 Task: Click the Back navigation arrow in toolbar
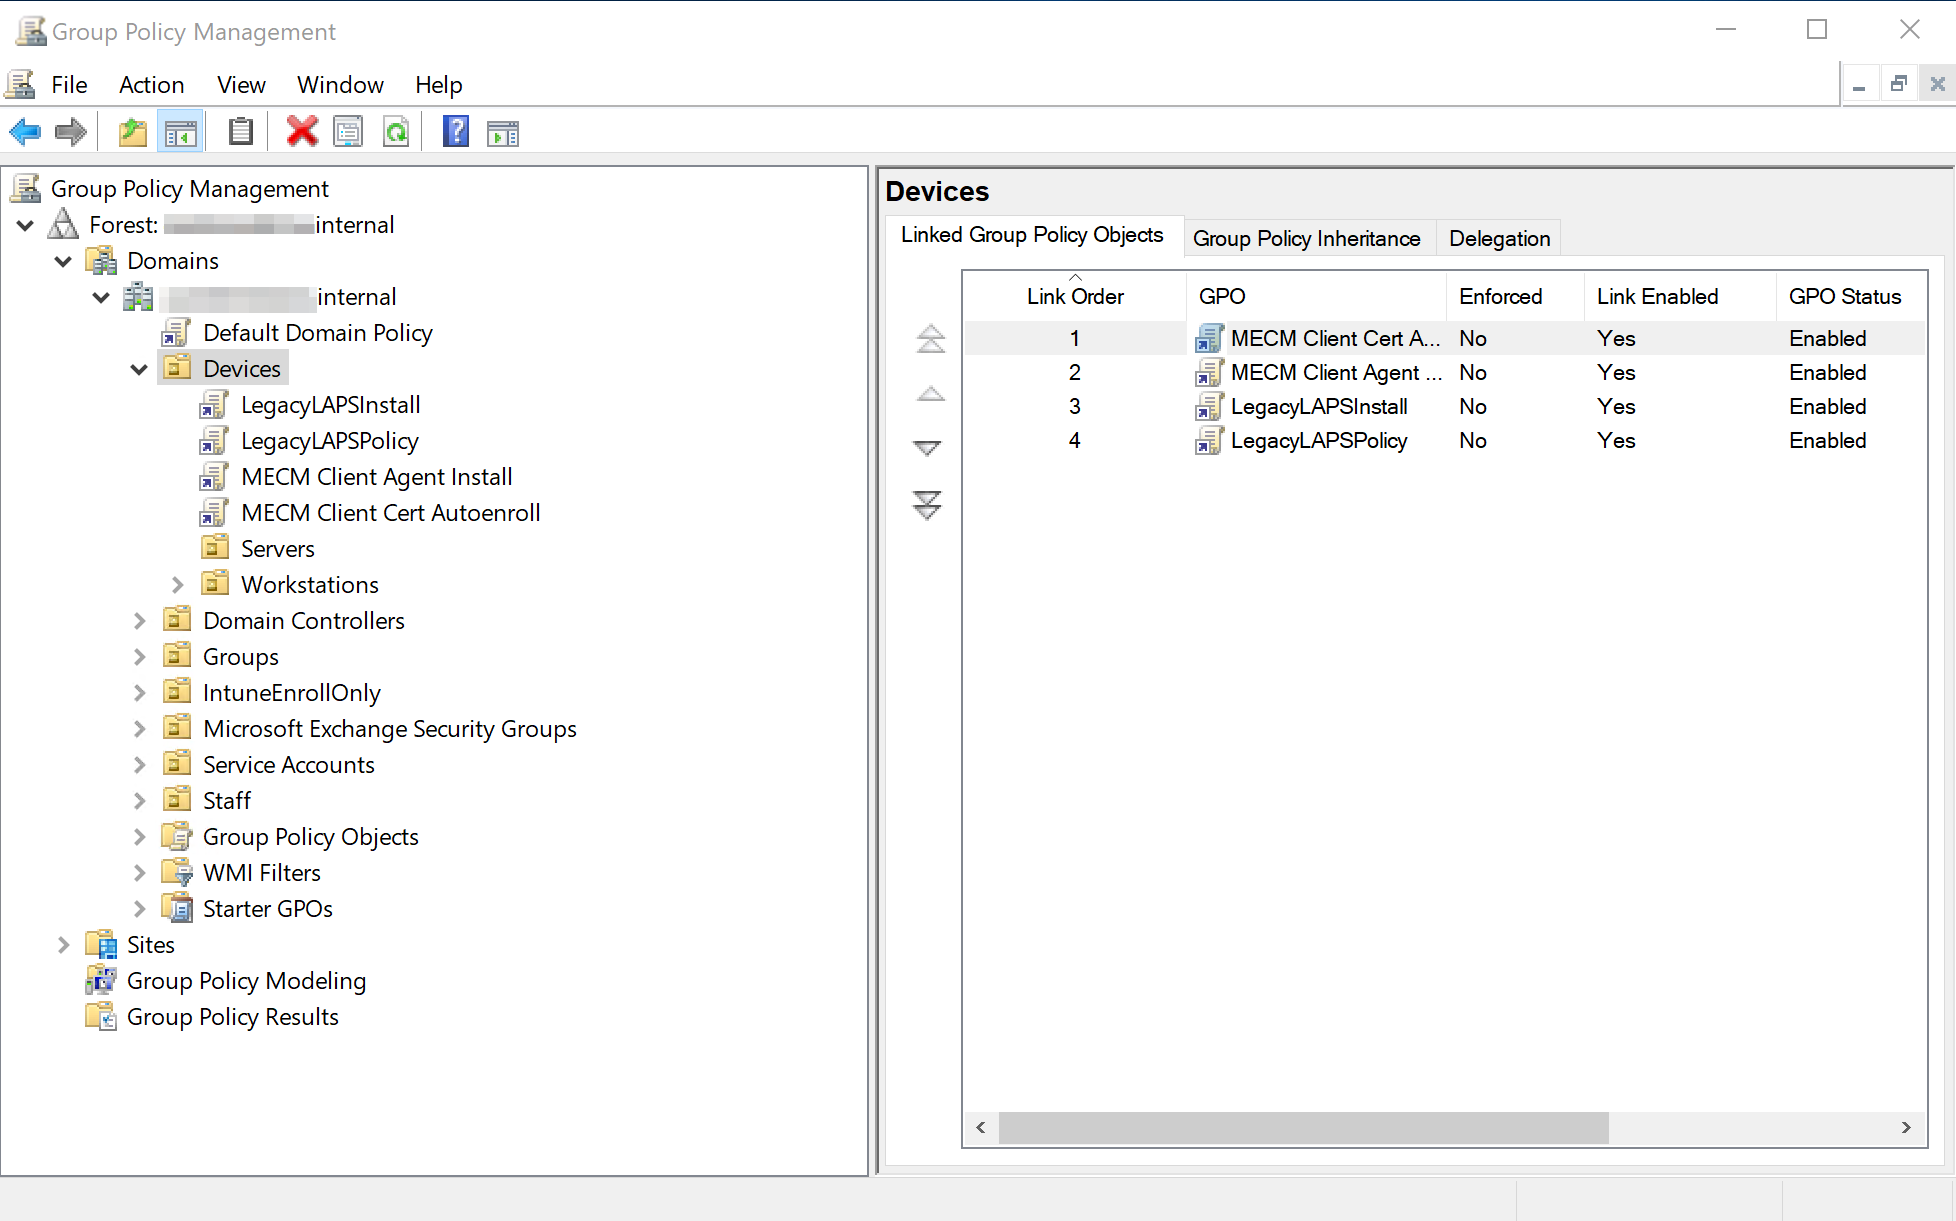pyautogui.click(x=25, y=131)
